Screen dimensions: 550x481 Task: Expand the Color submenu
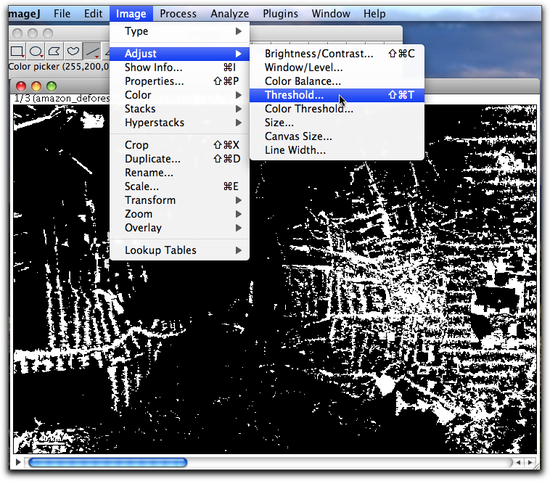point(180,95)
